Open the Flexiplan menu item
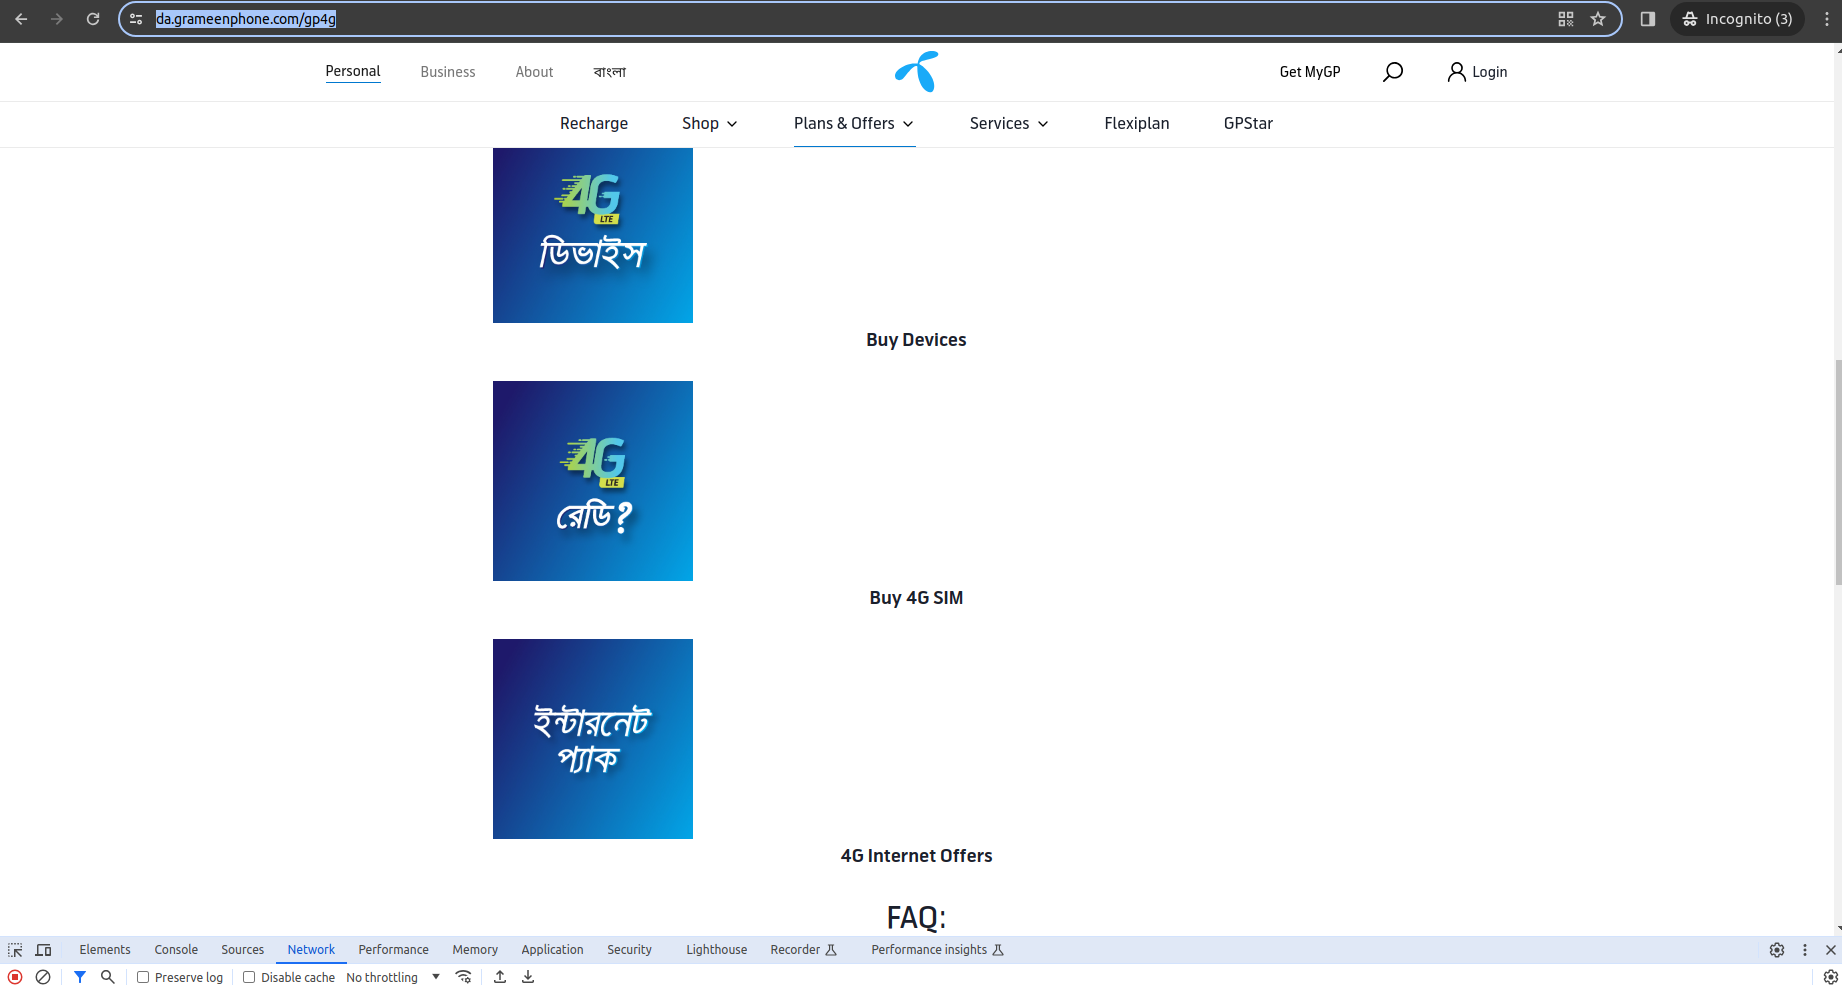The image size is (1842, 990). coord(1137,123)
